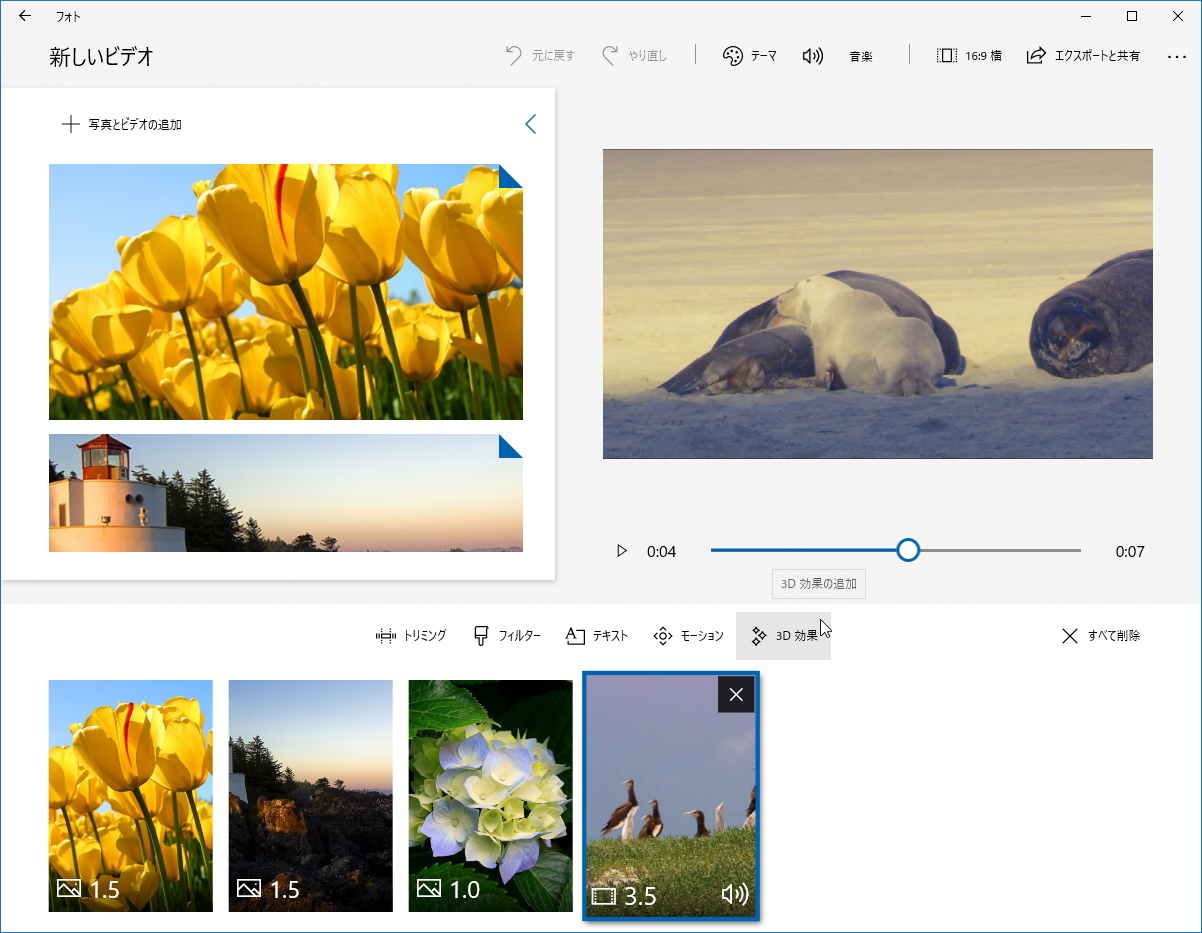This screenshot has width=1202, height=933.
Task: Open the 16:9 横 aspect ratio dropdown
Action: point(969,56)
